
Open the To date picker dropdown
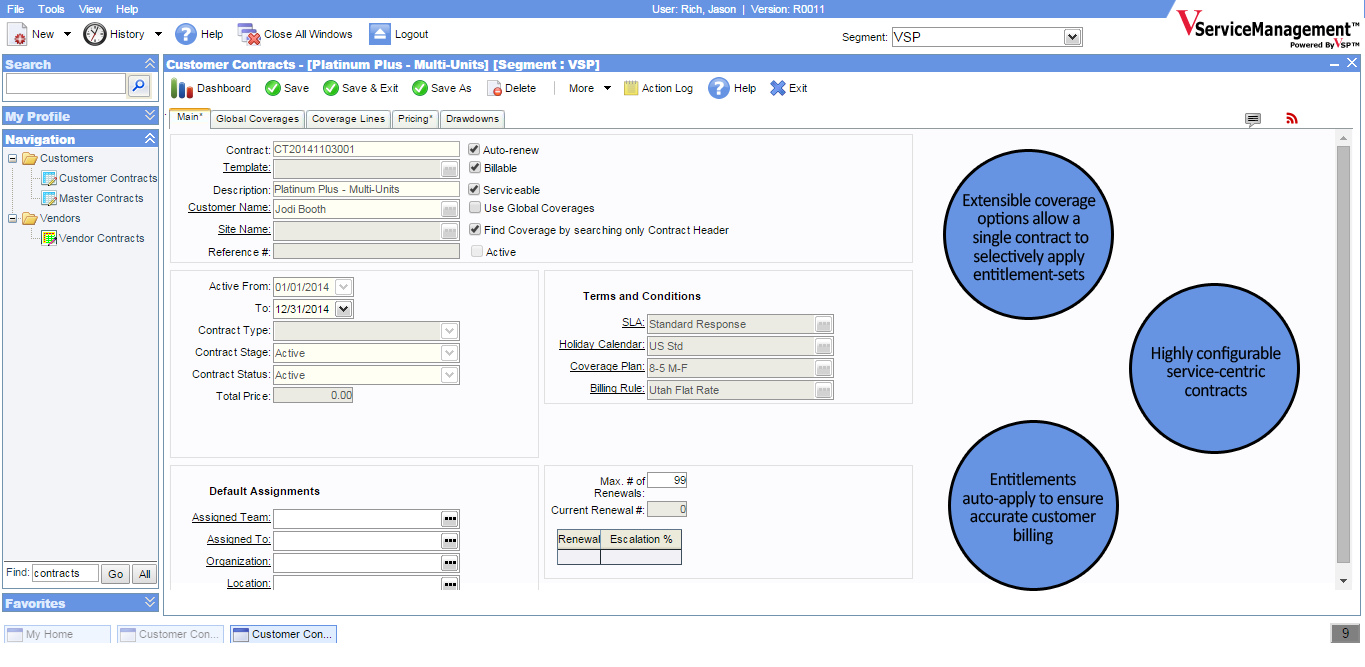(344, 309)
